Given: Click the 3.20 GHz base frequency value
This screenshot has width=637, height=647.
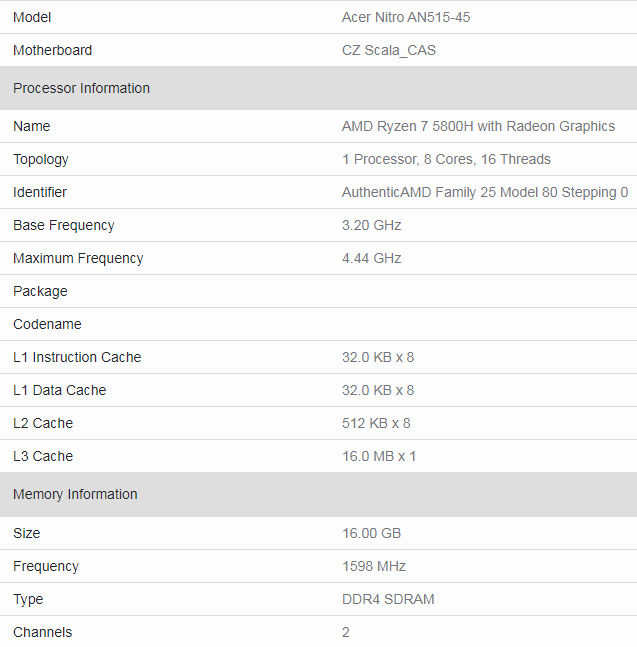Looking at the screenshot, I should (371, 225).
